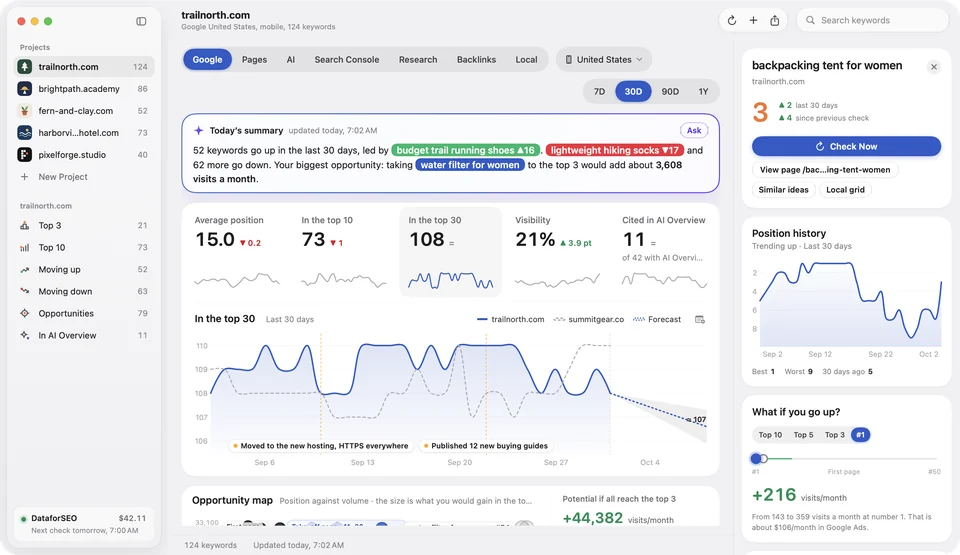Click the plus add icon in toolbar

(753, 20)
